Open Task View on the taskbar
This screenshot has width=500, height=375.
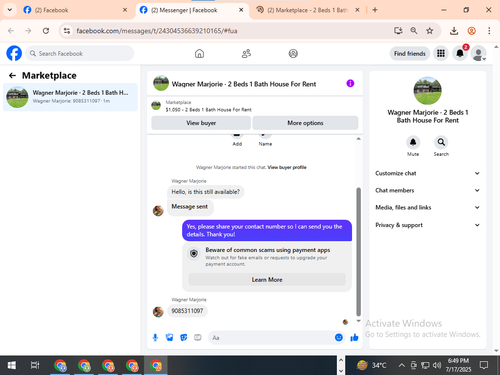coord(35,365)
